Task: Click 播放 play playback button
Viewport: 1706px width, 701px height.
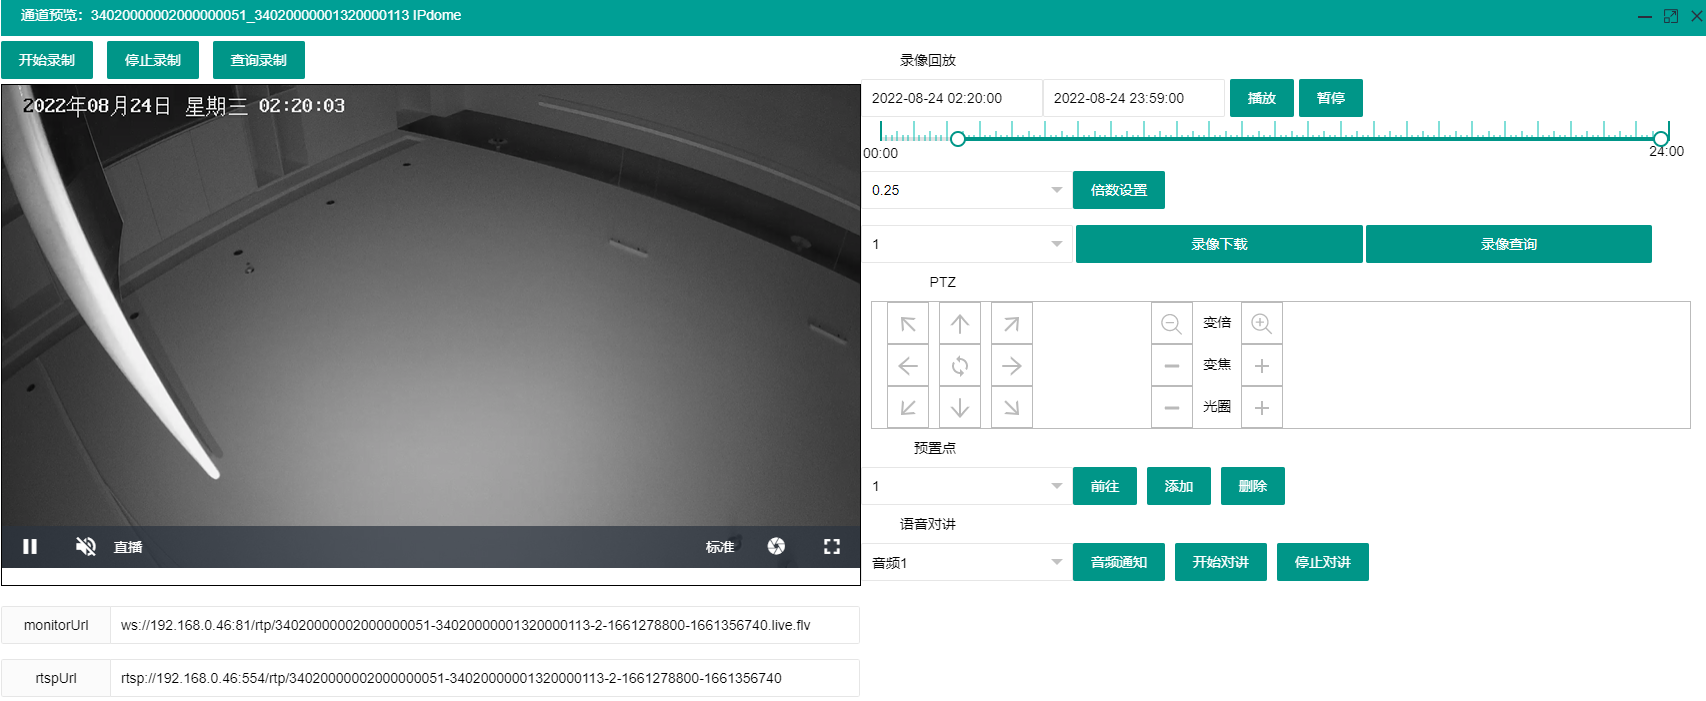Action: point(1262,98)
